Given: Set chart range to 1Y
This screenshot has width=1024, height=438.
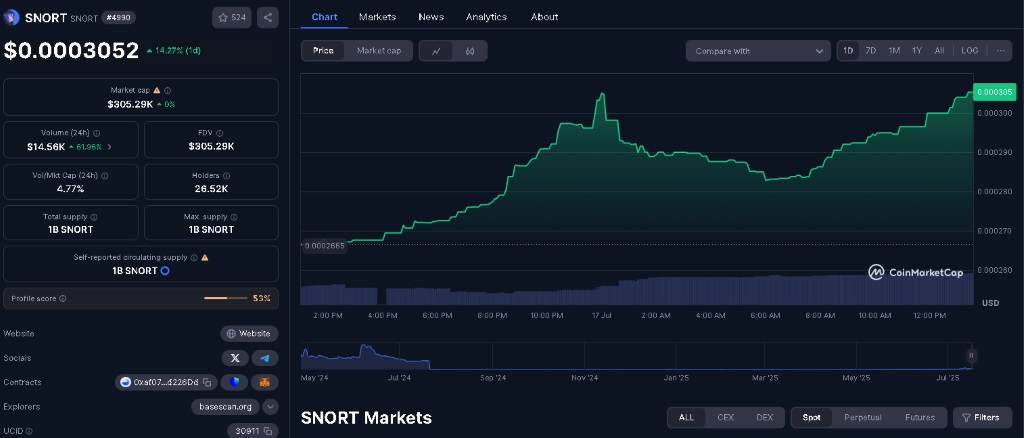Looking at the screenshot, I should point(917,51).
